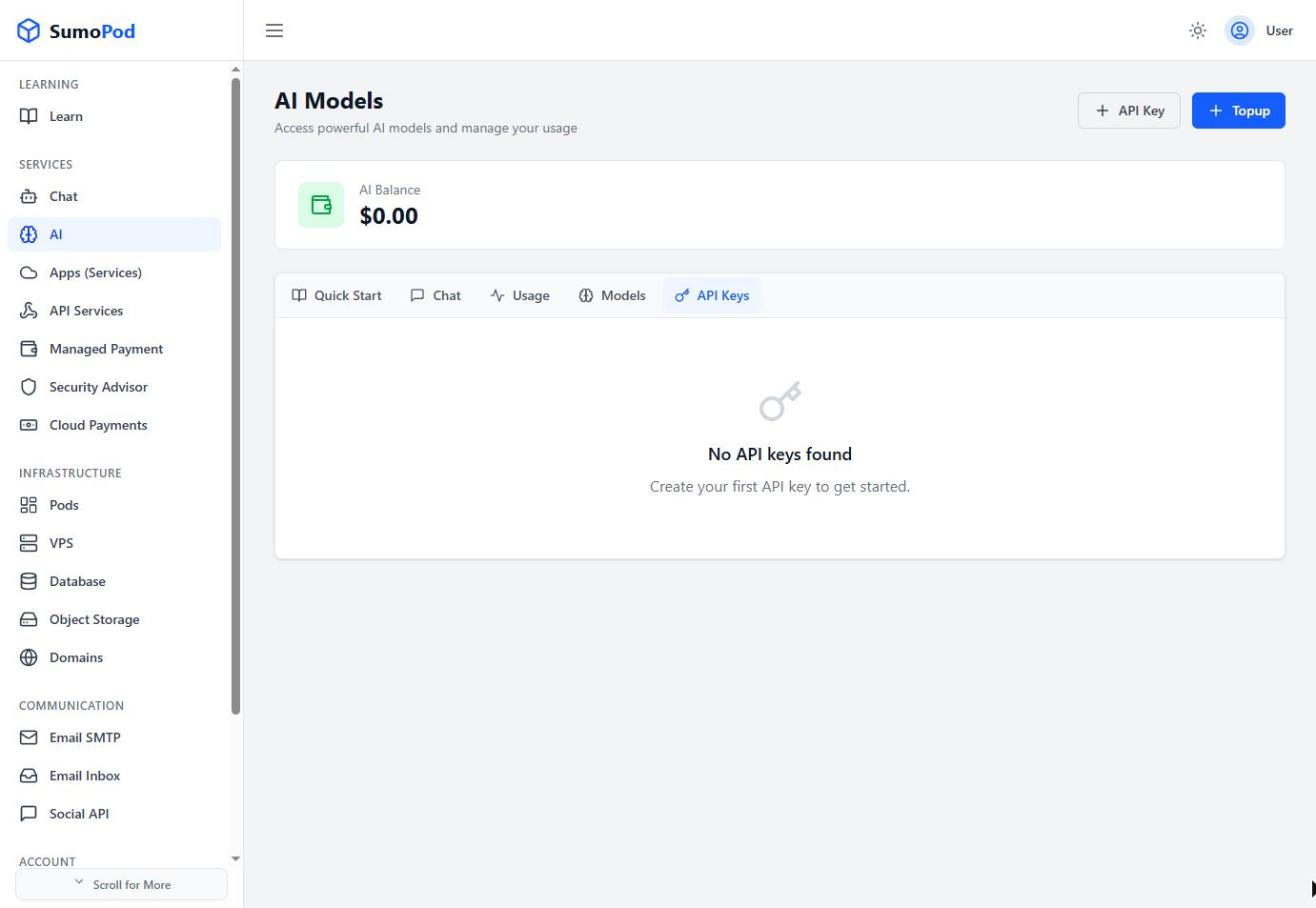Image resolution: width=1316 pixels, height=908 pixels.
Task: Click the Security Advisor shield icon
Action: click(x=29, y=387)
